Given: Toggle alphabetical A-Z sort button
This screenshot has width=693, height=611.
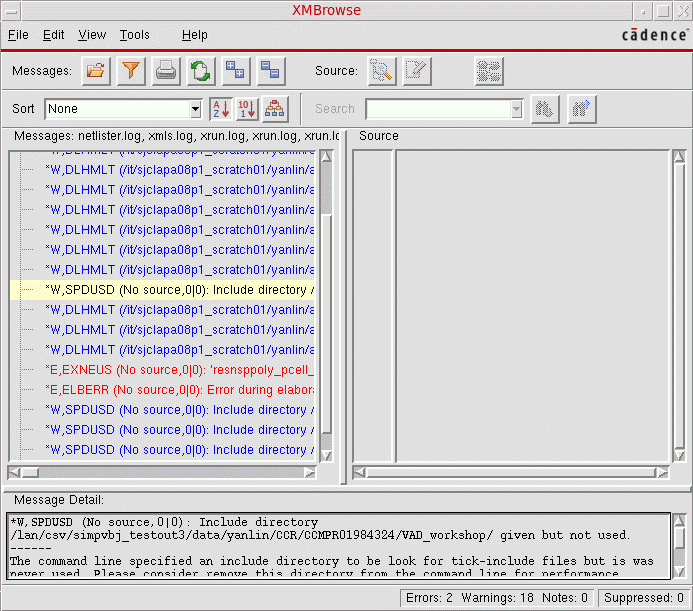Looking at the screenshot, I should click(x=221, y=109).
